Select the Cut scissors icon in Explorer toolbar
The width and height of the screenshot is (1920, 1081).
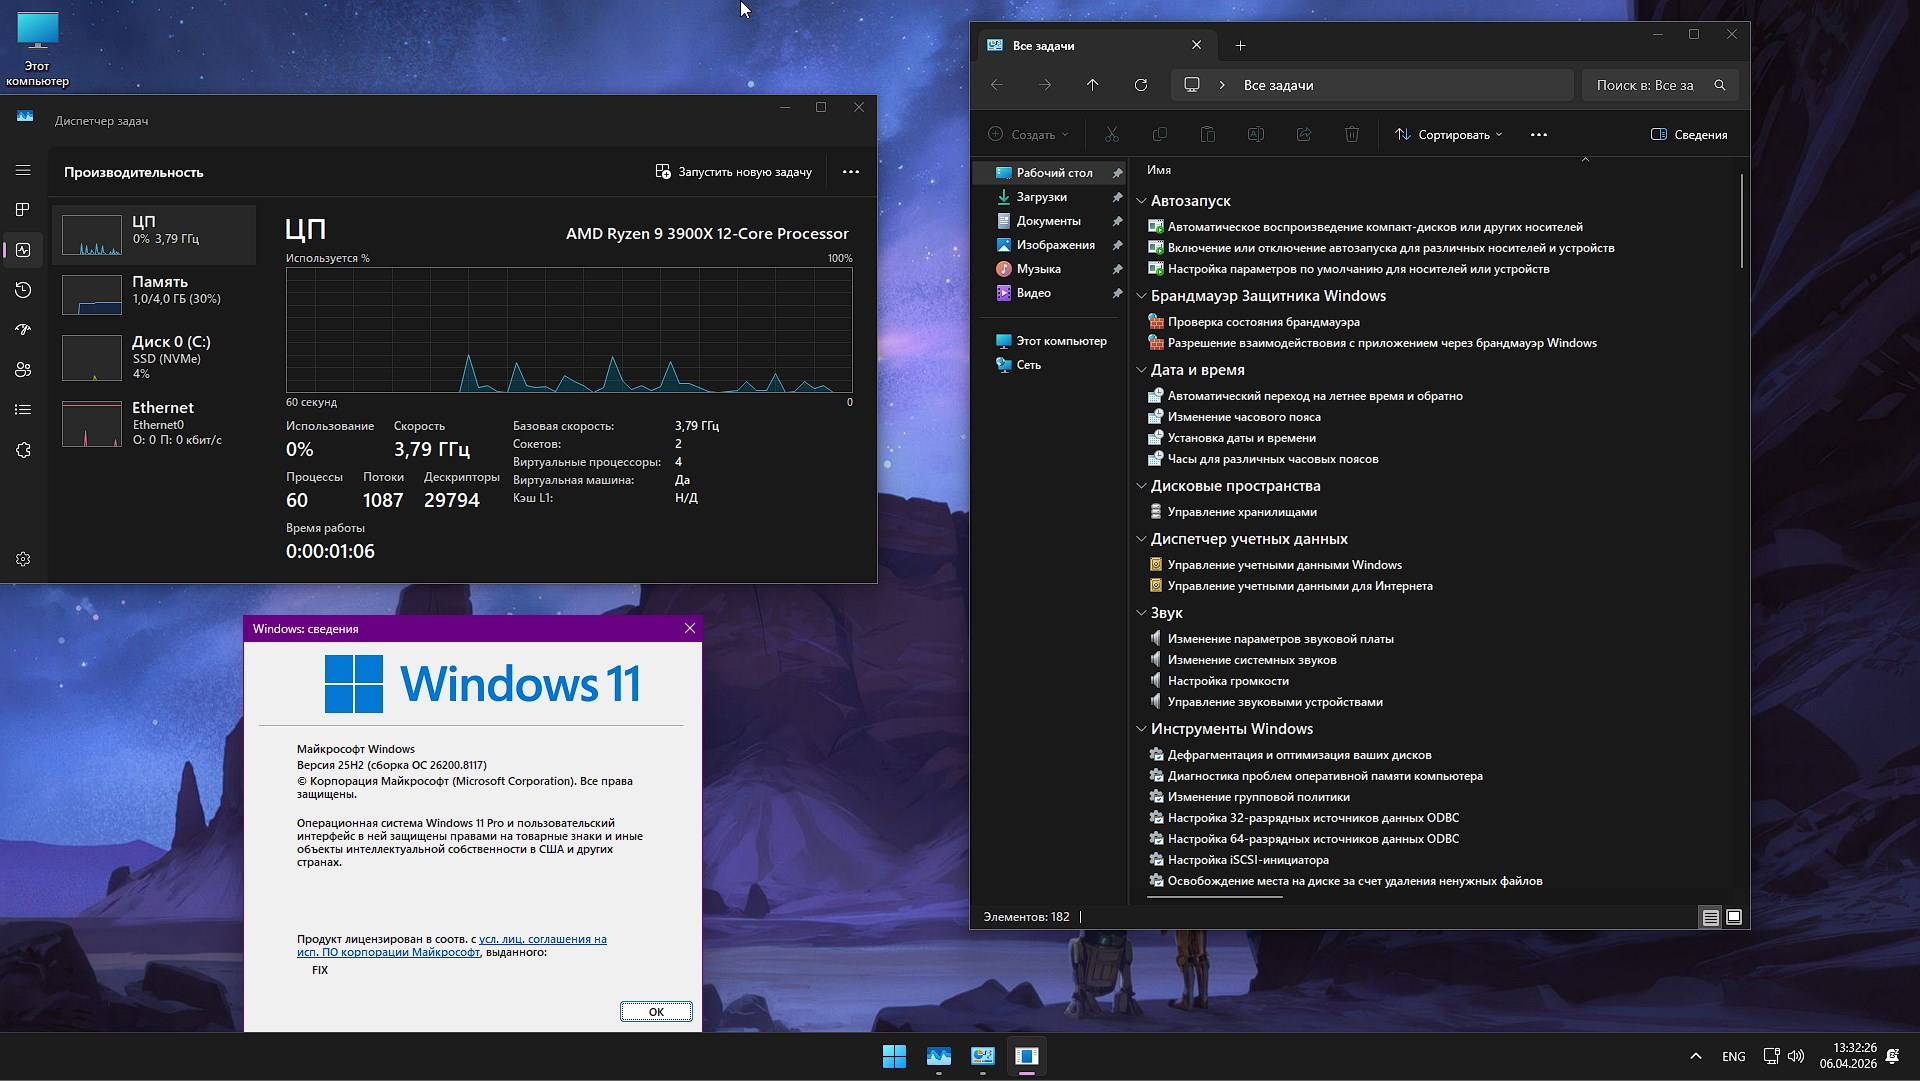(1111, 133)
